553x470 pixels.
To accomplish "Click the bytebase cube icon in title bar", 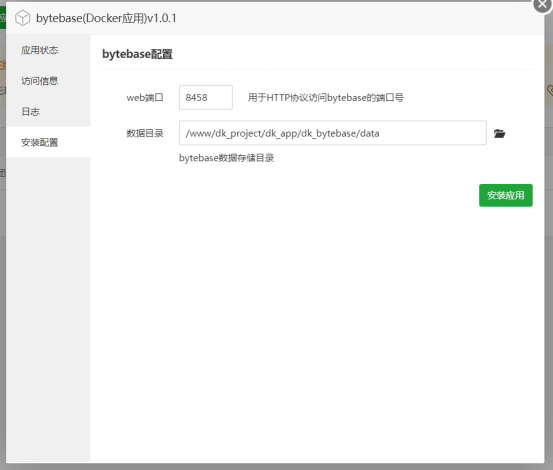I will (x=23, y=18).
